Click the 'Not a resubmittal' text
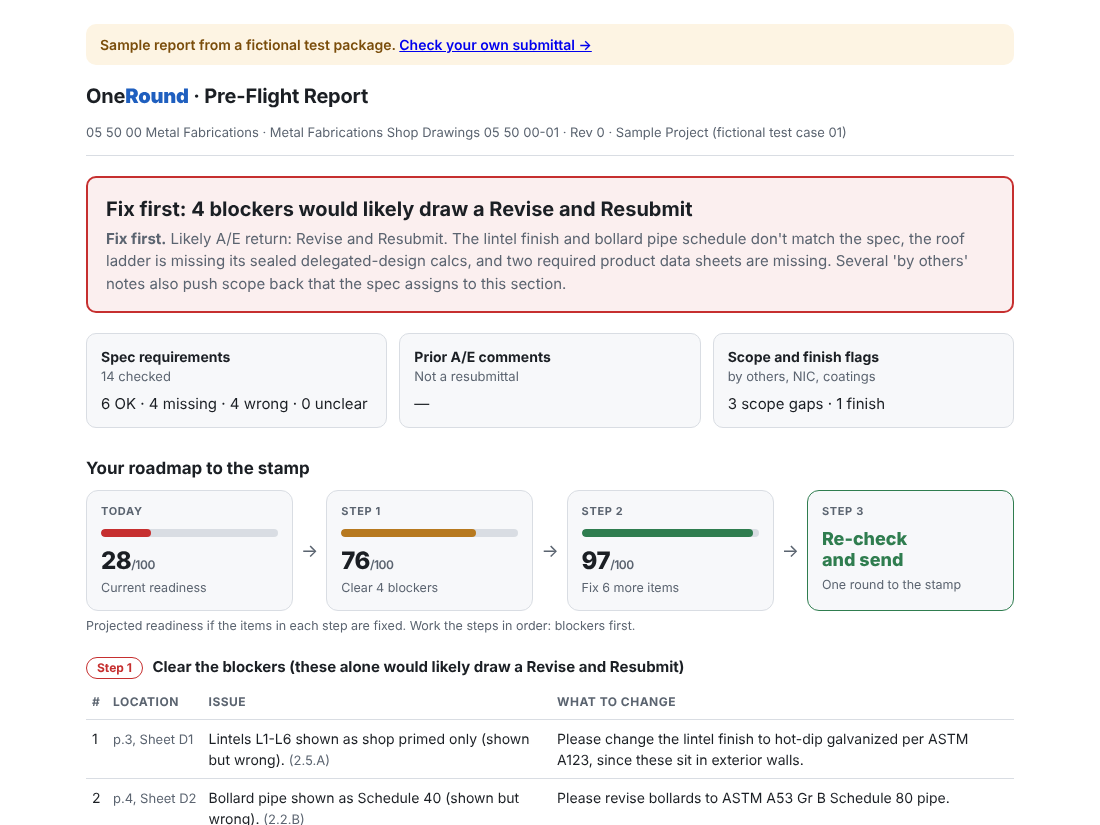1100x825 pixels. (x=467, y=377)
